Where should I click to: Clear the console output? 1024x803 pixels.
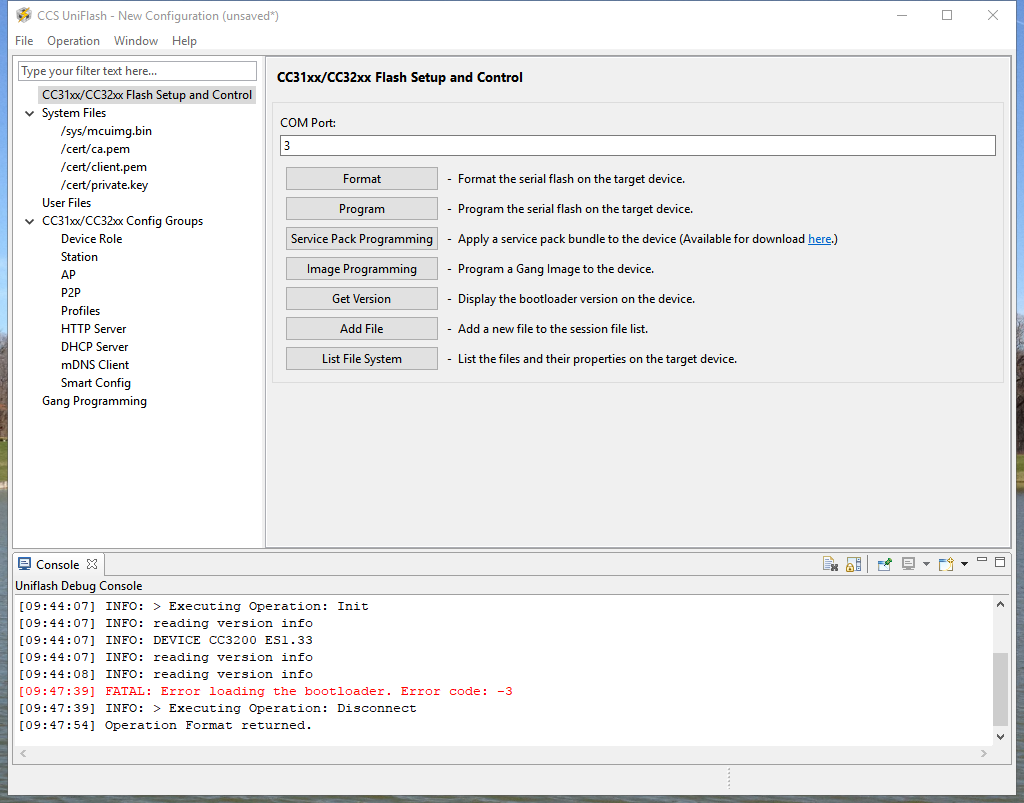pyautogui.click(x=830, y=564)
